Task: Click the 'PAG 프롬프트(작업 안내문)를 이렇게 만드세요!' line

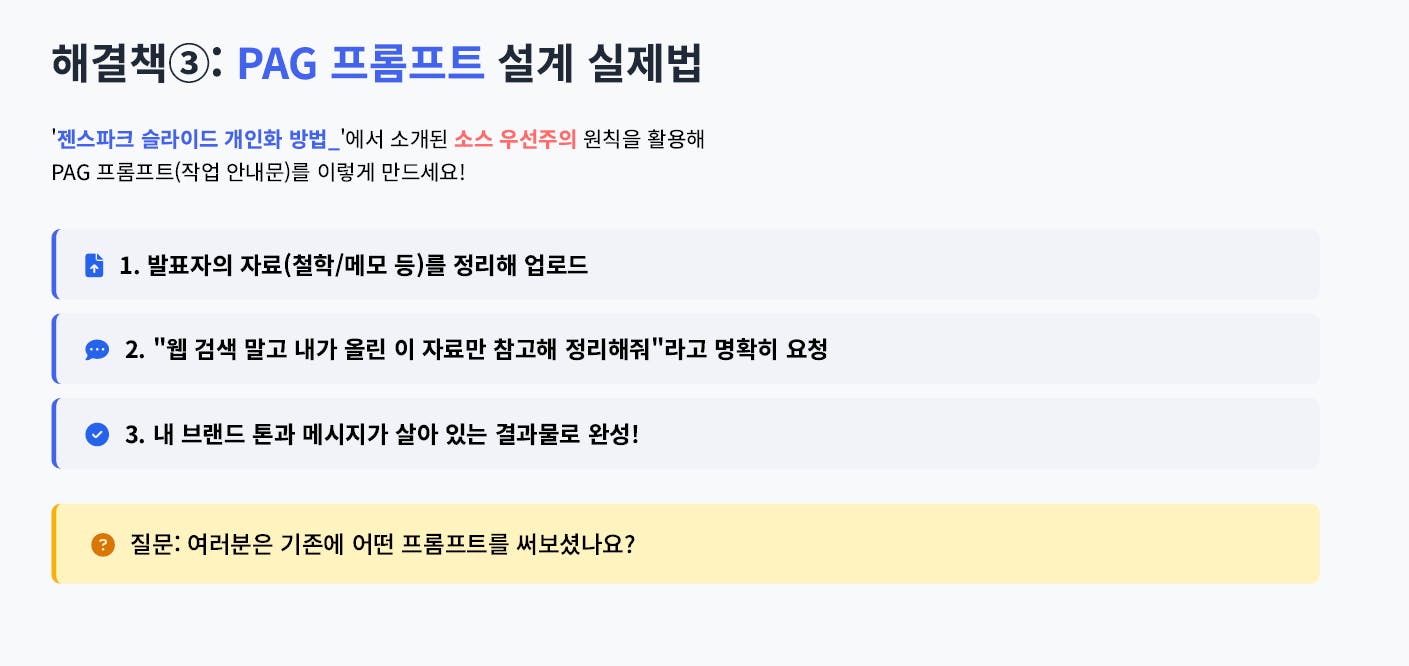Action: pos(258,172)
